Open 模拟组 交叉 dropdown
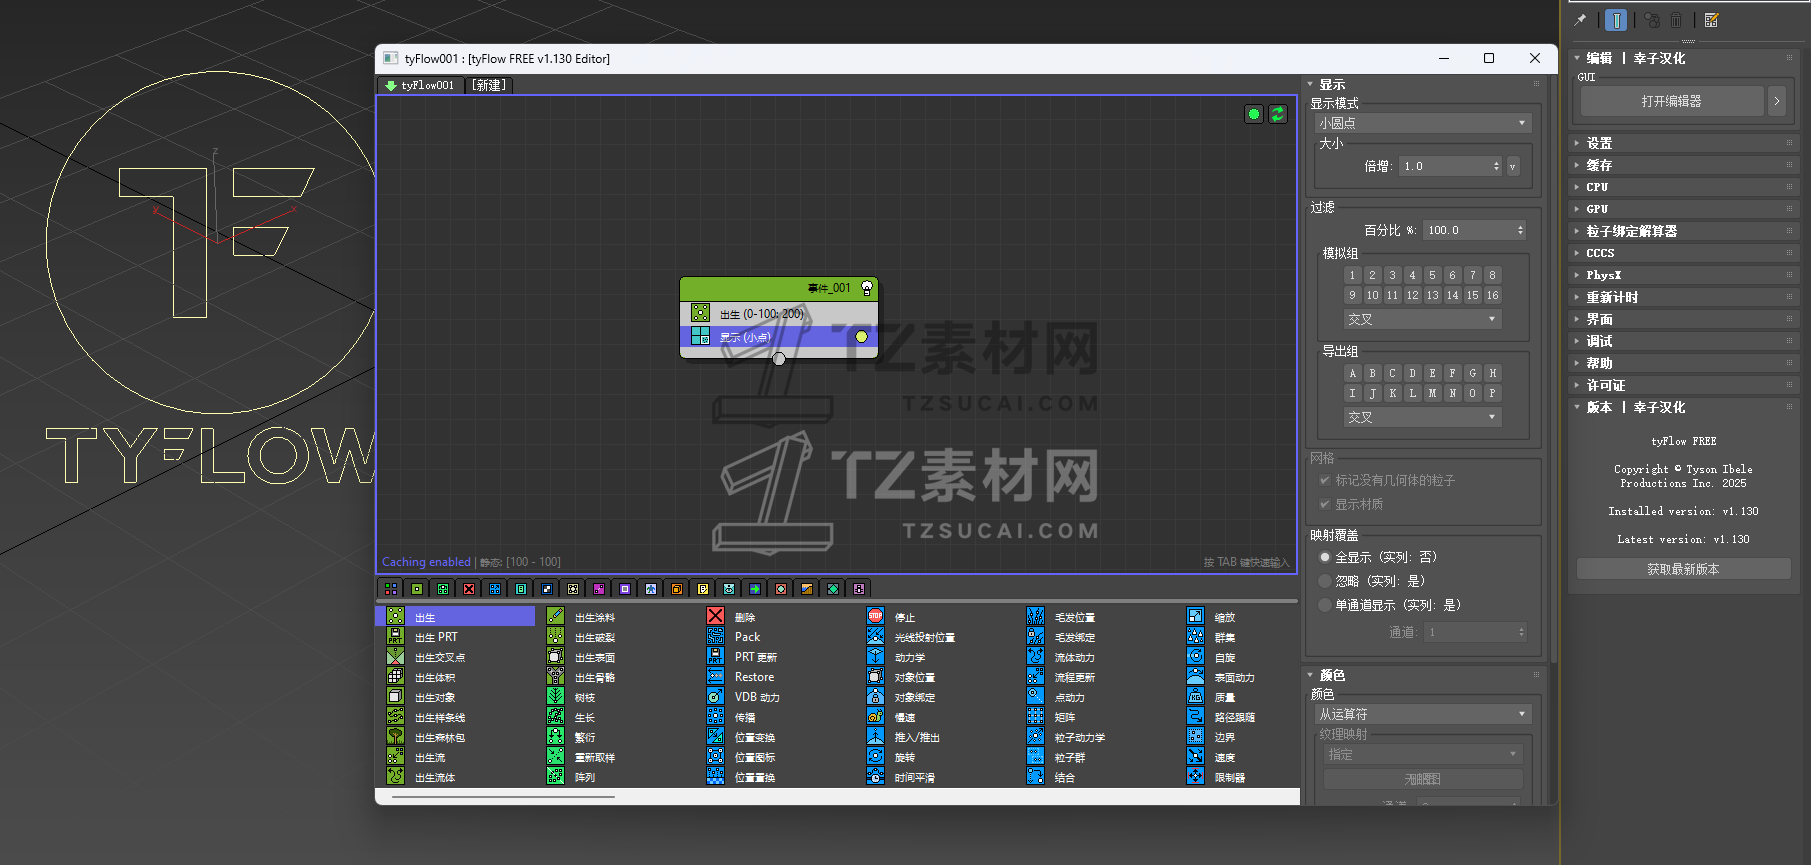Image resolution: width=1811 pixels, height=865 pixels. pos(1423,319)
